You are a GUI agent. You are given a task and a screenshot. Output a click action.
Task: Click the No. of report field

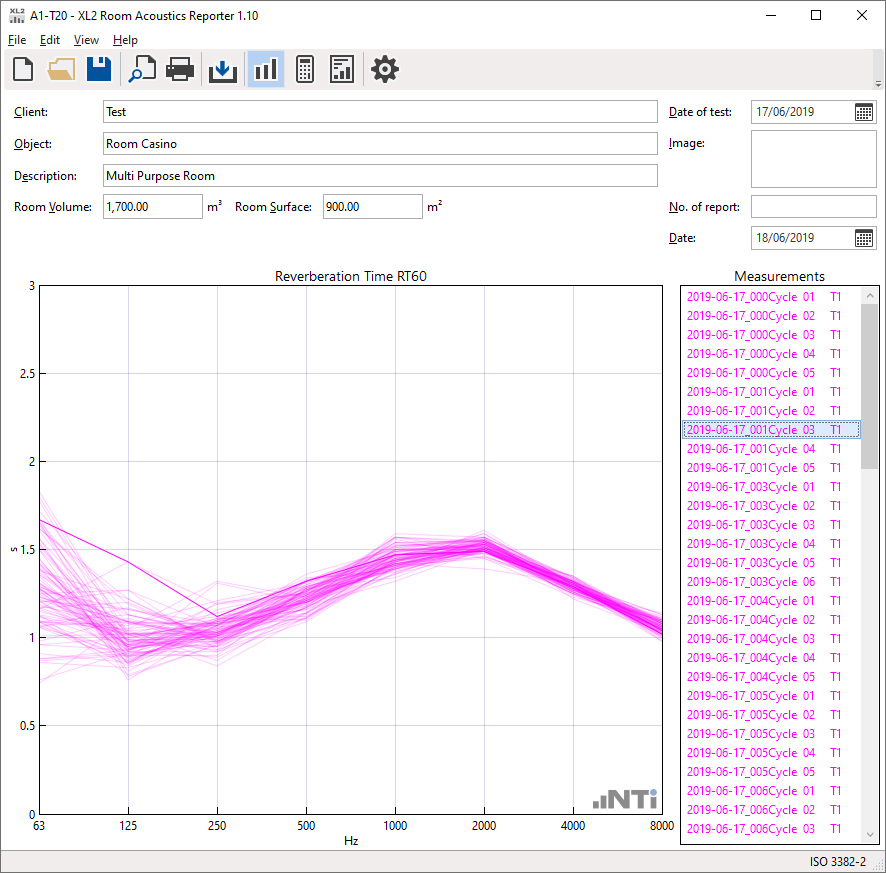pyautogui.click(x=813, y=207)
